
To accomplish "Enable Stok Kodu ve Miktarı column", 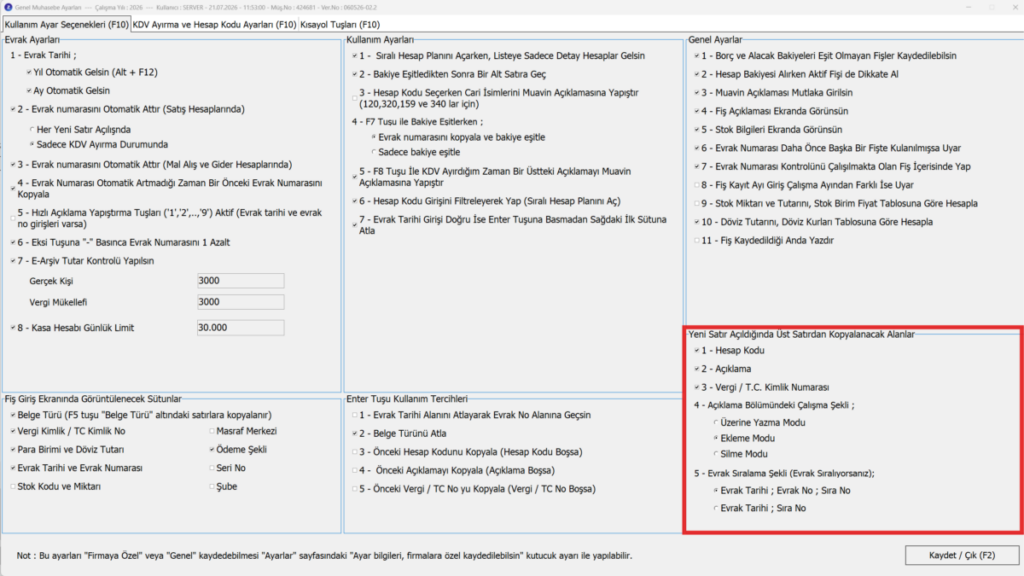I will click(13, 487).
